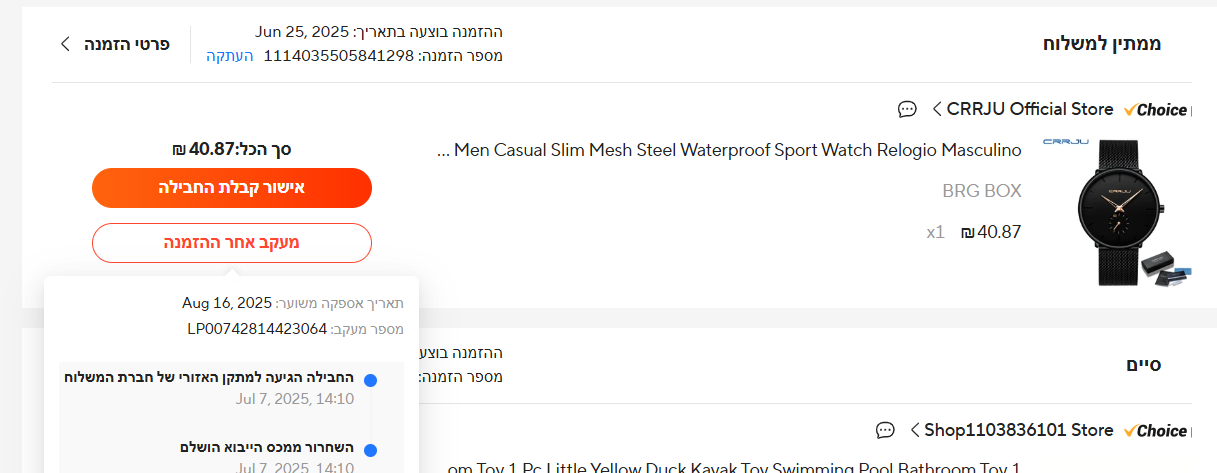Click tracking number LP00742814423064
The height and width of the screenshot is (473, 1217).
click(257, 328)
